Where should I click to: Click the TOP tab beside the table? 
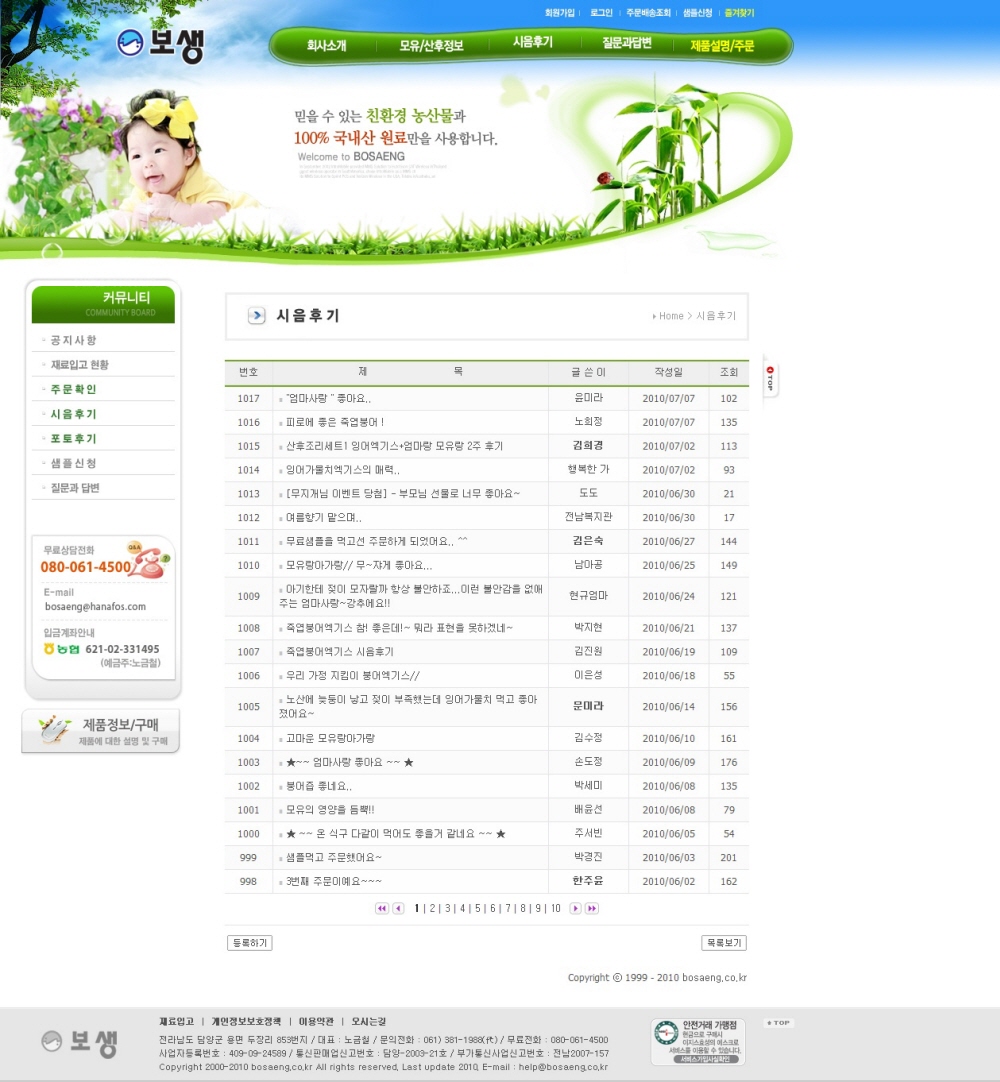click(770, 377)
